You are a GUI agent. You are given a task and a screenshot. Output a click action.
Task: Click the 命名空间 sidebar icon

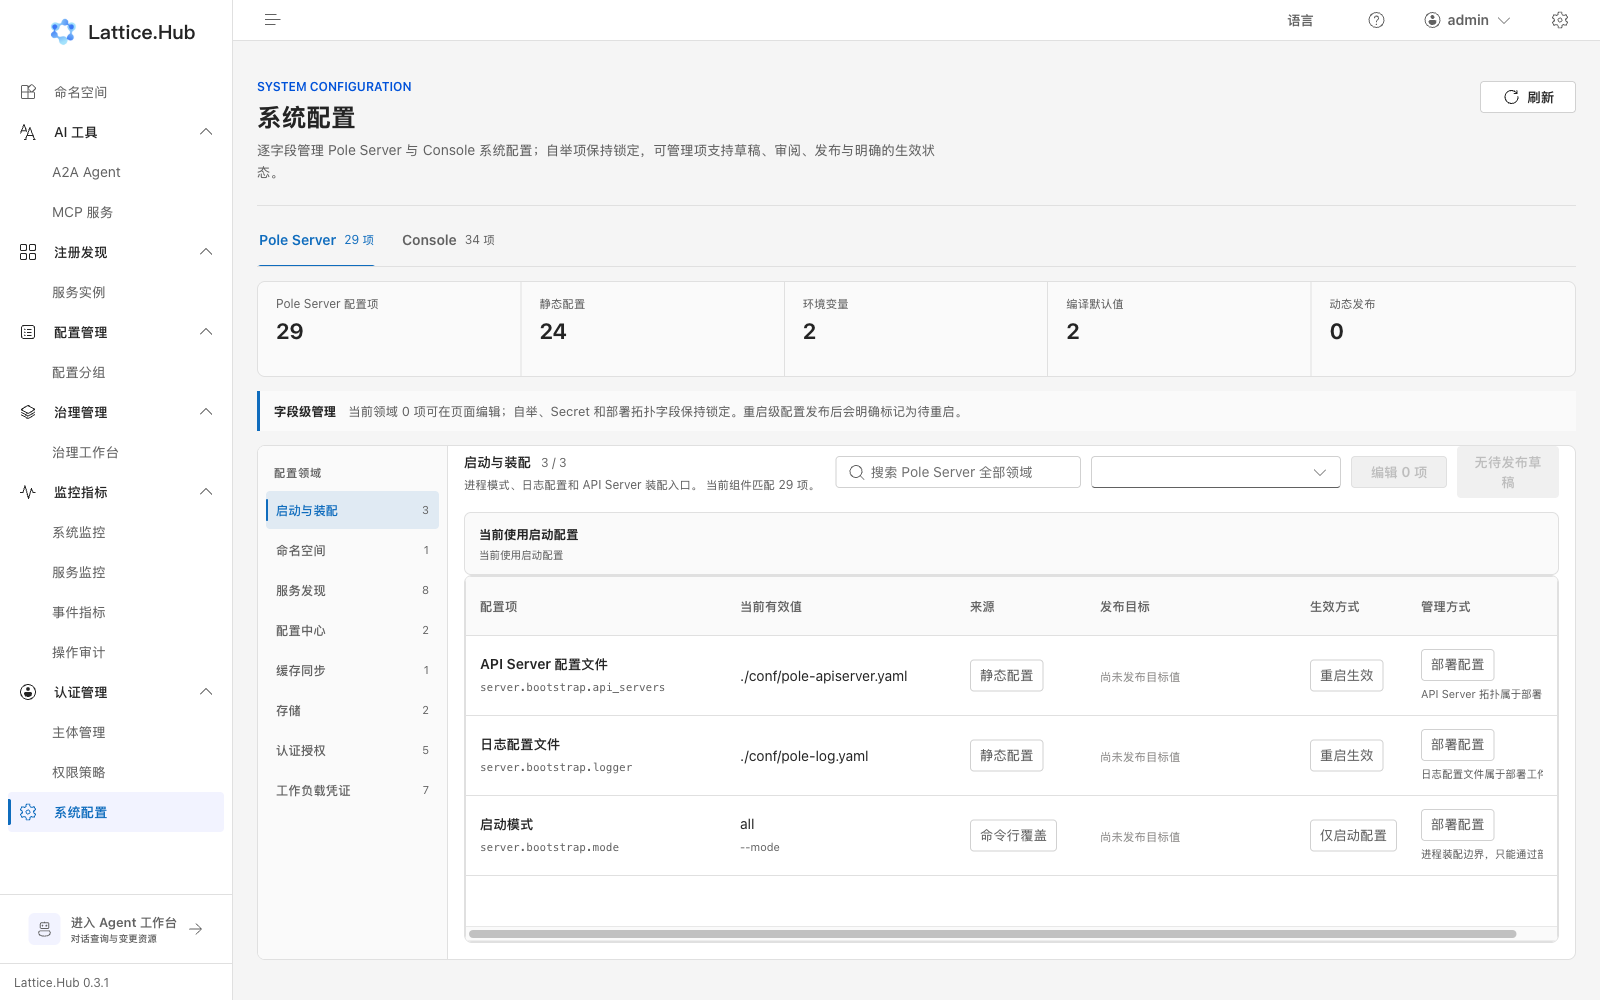click(x=28, y=92)
